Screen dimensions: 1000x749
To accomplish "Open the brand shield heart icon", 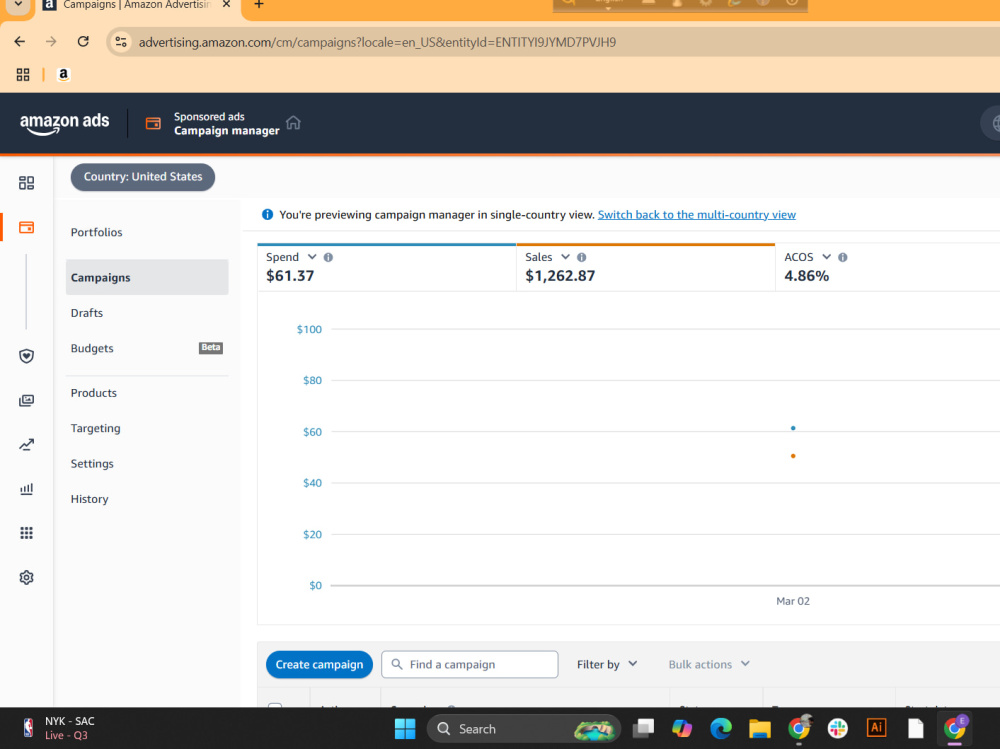I will coord(26,356).
